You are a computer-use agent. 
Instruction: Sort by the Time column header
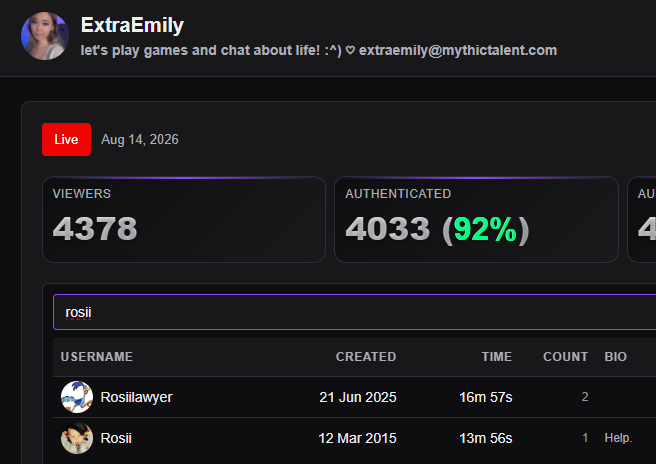click(x=497, y=356)
